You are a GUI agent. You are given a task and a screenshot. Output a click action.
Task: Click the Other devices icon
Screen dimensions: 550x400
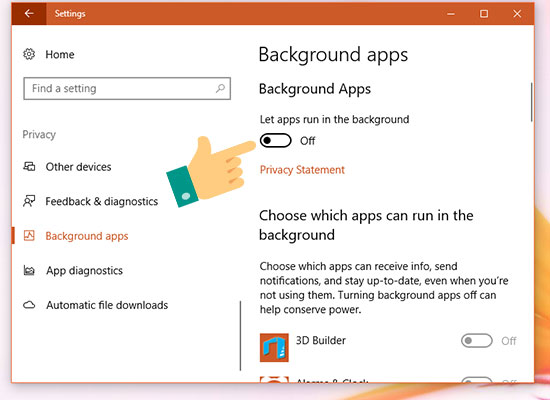pos(29,166)
